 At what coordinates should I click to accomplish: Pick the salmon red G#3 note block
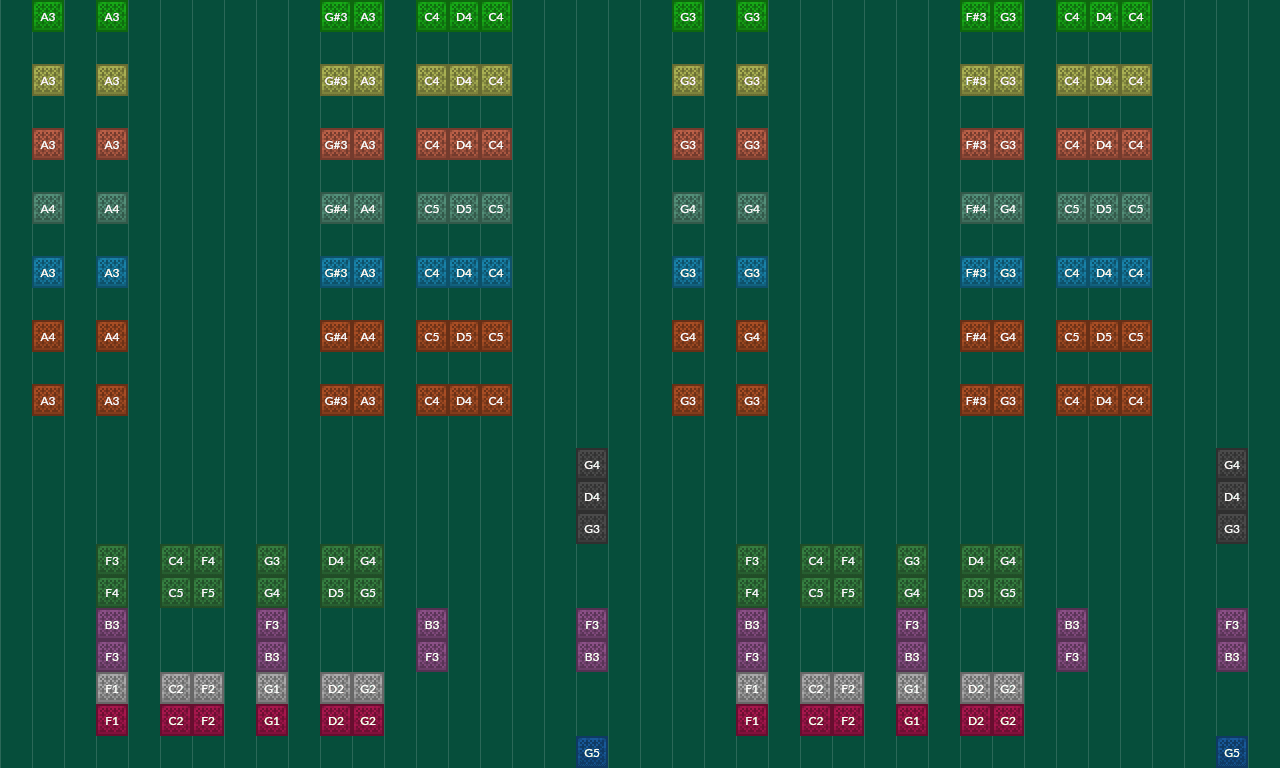coord(336,144)
